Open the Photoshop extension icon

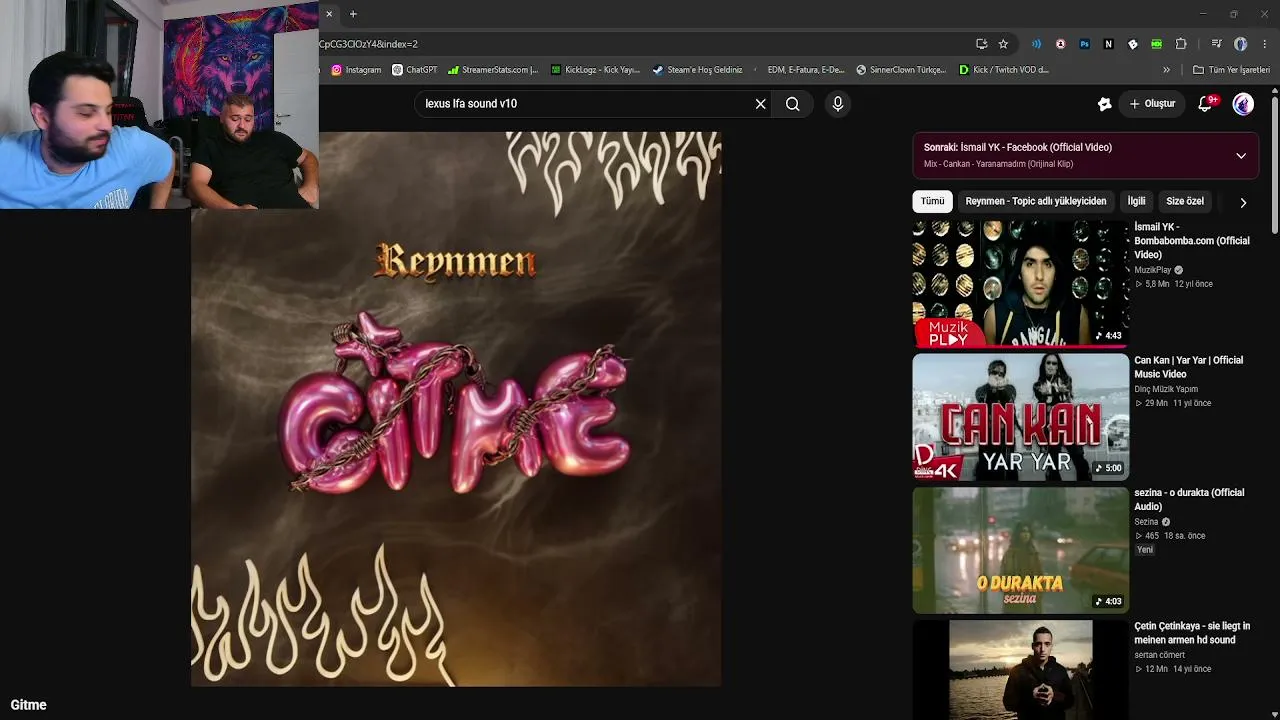pyautogui.click(x=1084, y=44)
